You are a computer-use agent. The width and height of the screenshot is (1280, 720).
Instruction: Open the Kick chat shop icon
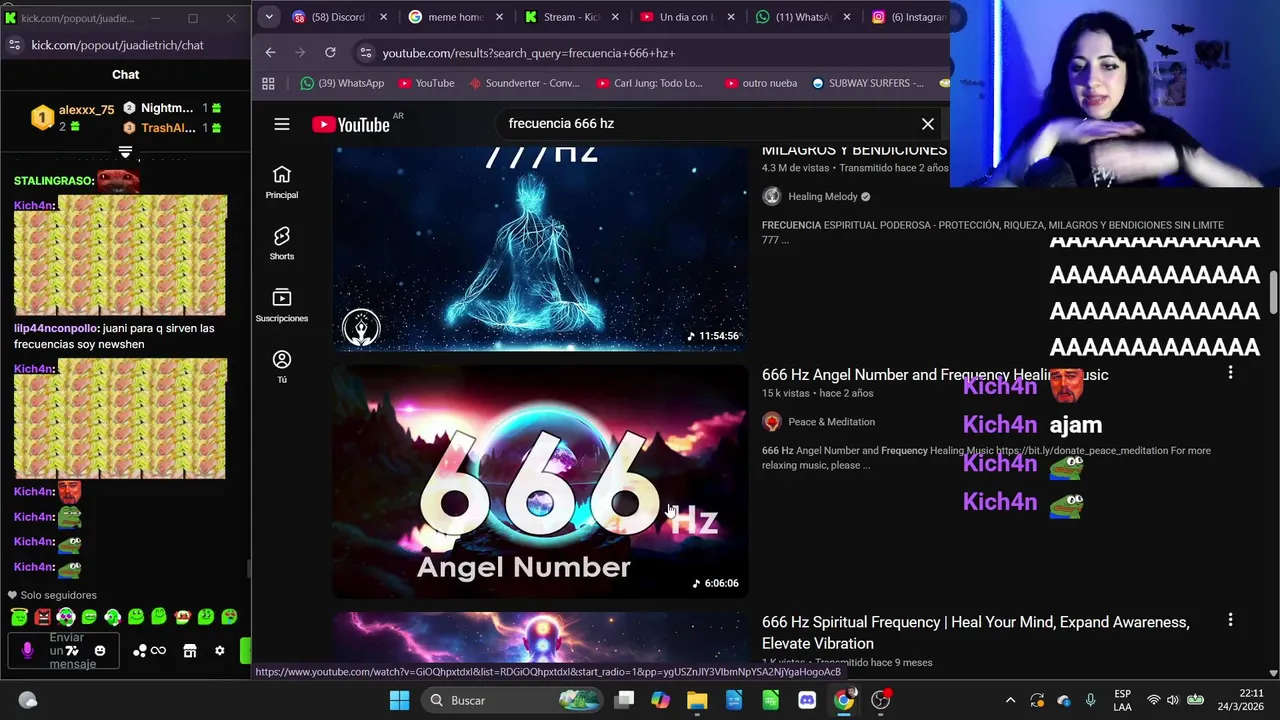[x=190, y=650]
